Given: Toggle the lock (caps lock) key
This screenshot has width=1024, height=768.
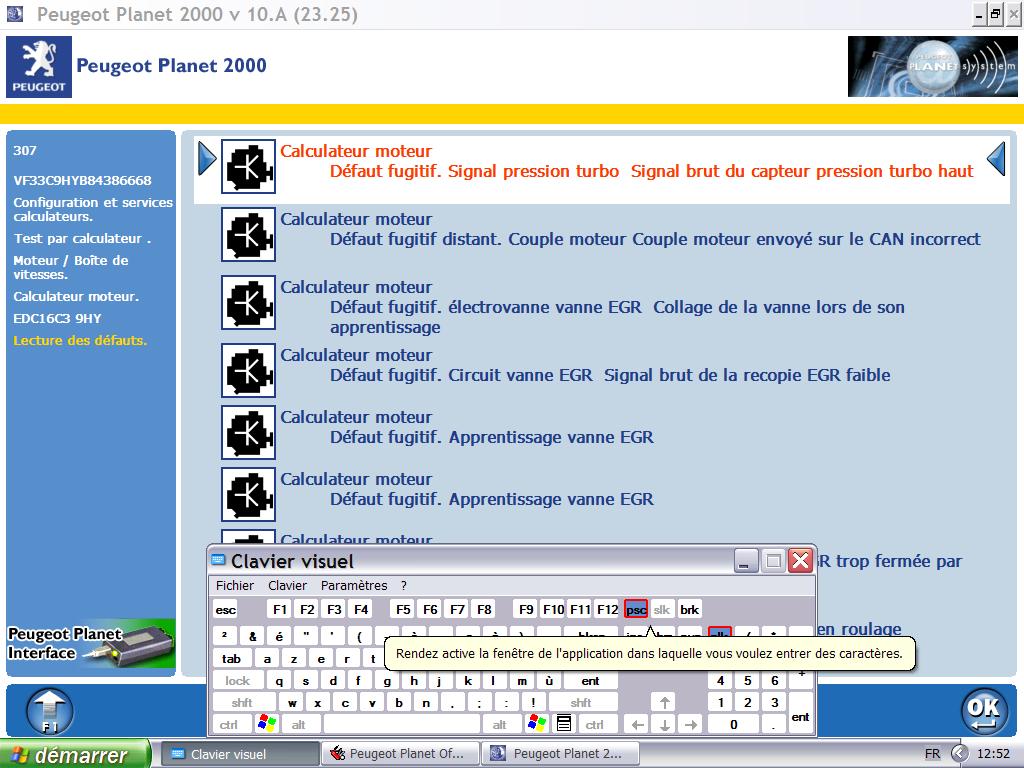Looking at the screenshot, I should [238, 681].
